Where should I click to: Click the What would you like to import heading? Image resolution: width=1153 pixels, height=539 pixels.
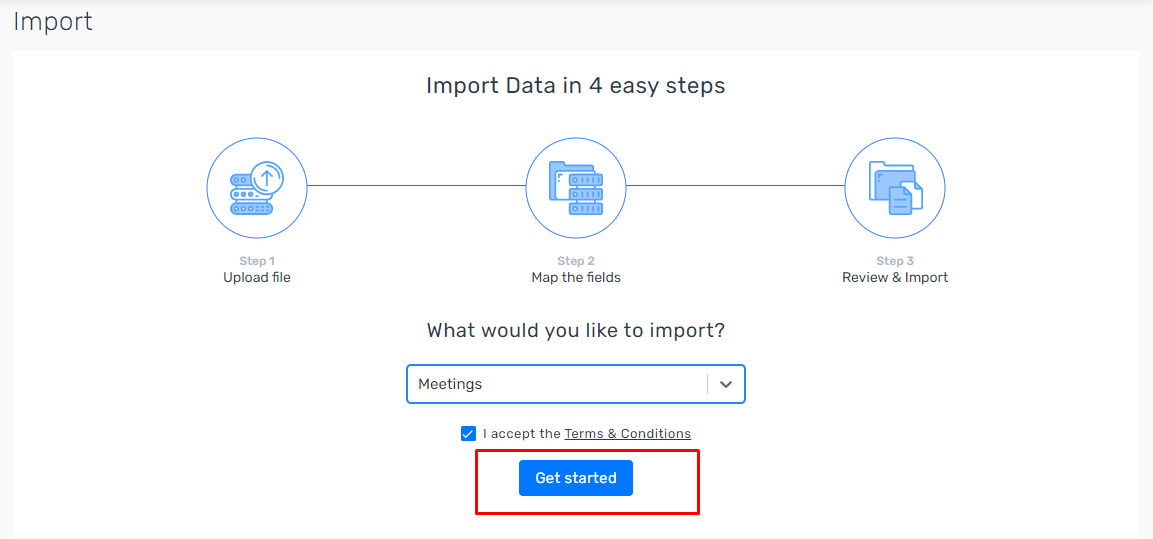click(x=576, y=330)
